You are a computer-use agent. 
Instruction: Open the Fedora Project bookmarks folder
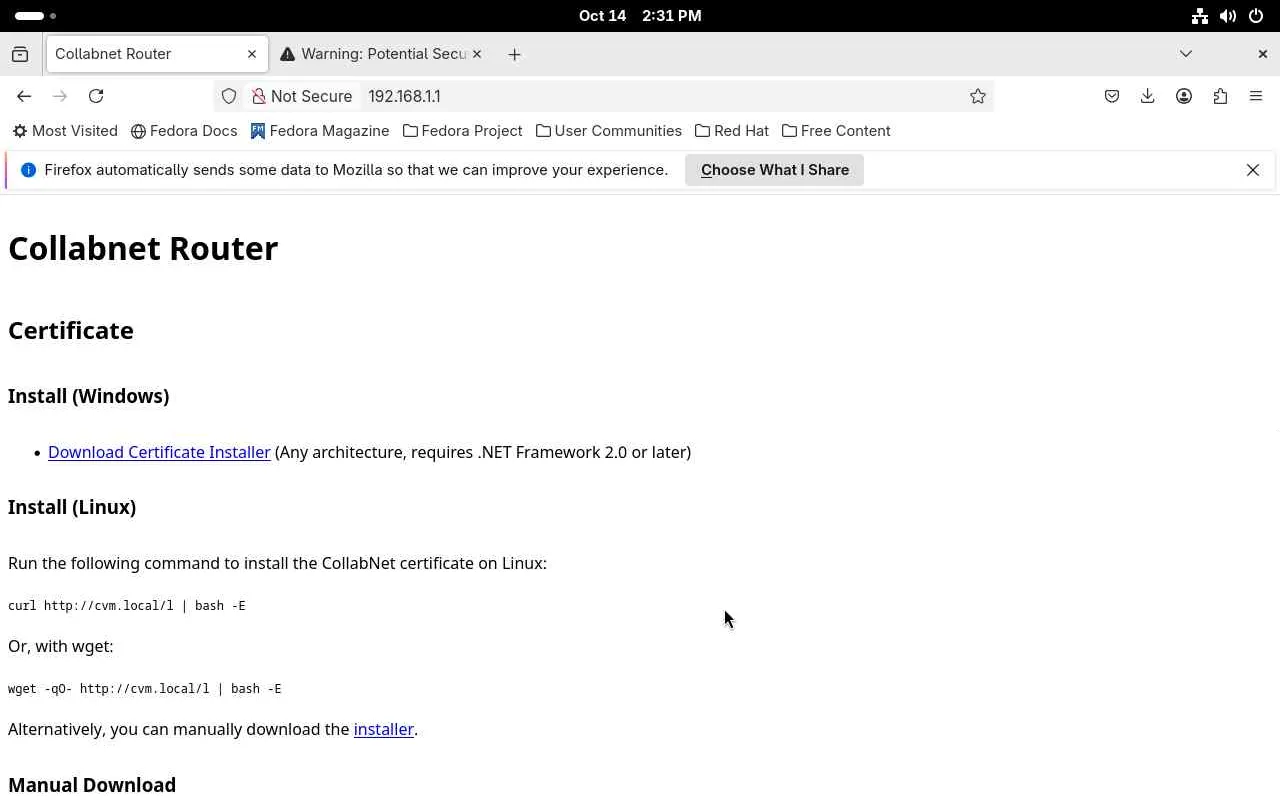463,131
